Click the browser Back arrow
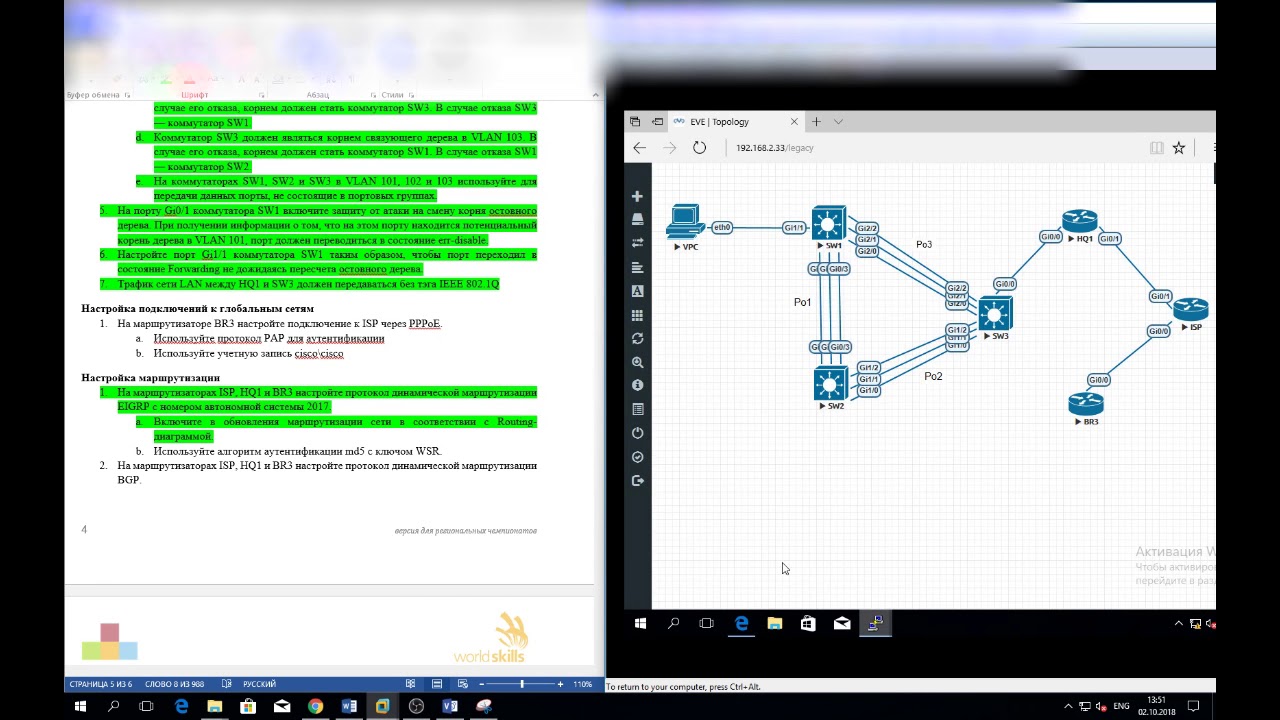Viewport: 1280px width, 720px height. tap(639, 147)
